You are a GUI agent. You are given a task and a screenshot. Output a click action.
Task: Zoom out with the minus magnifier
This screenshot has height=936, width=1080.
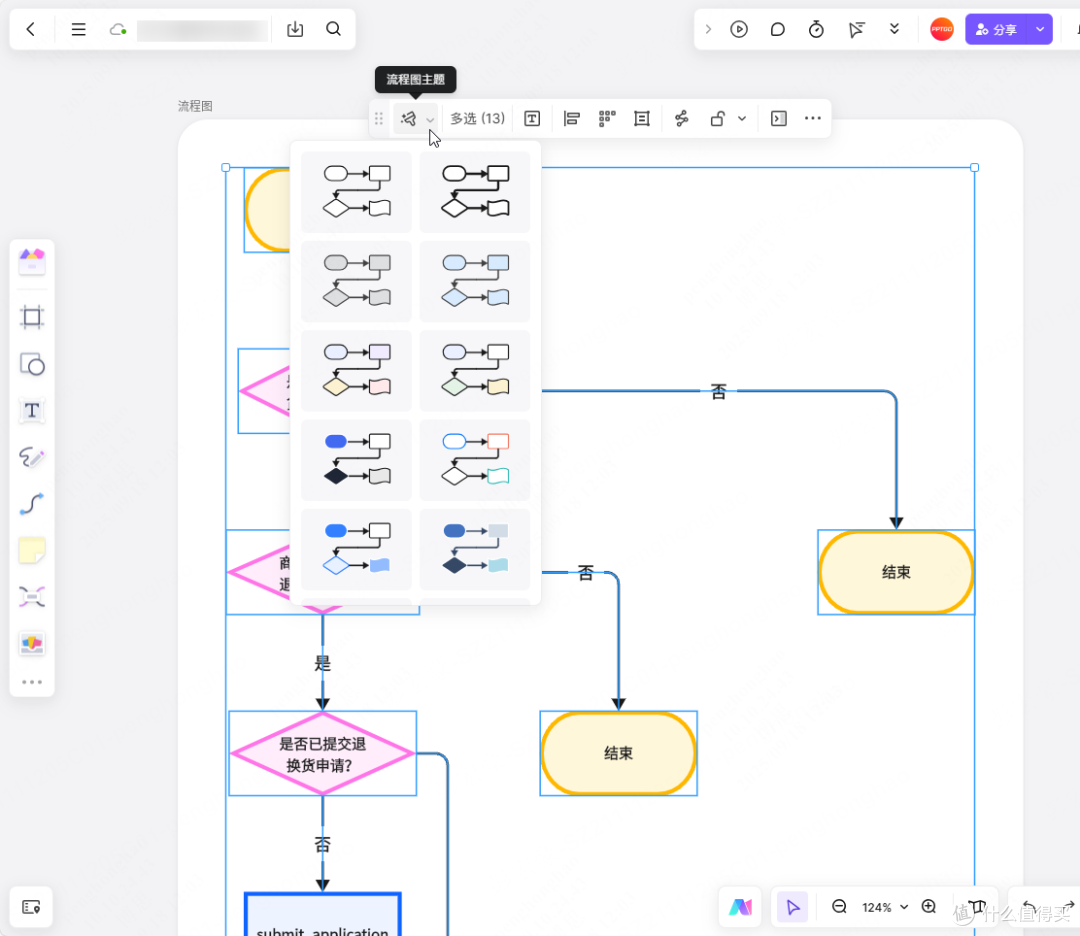839,907
